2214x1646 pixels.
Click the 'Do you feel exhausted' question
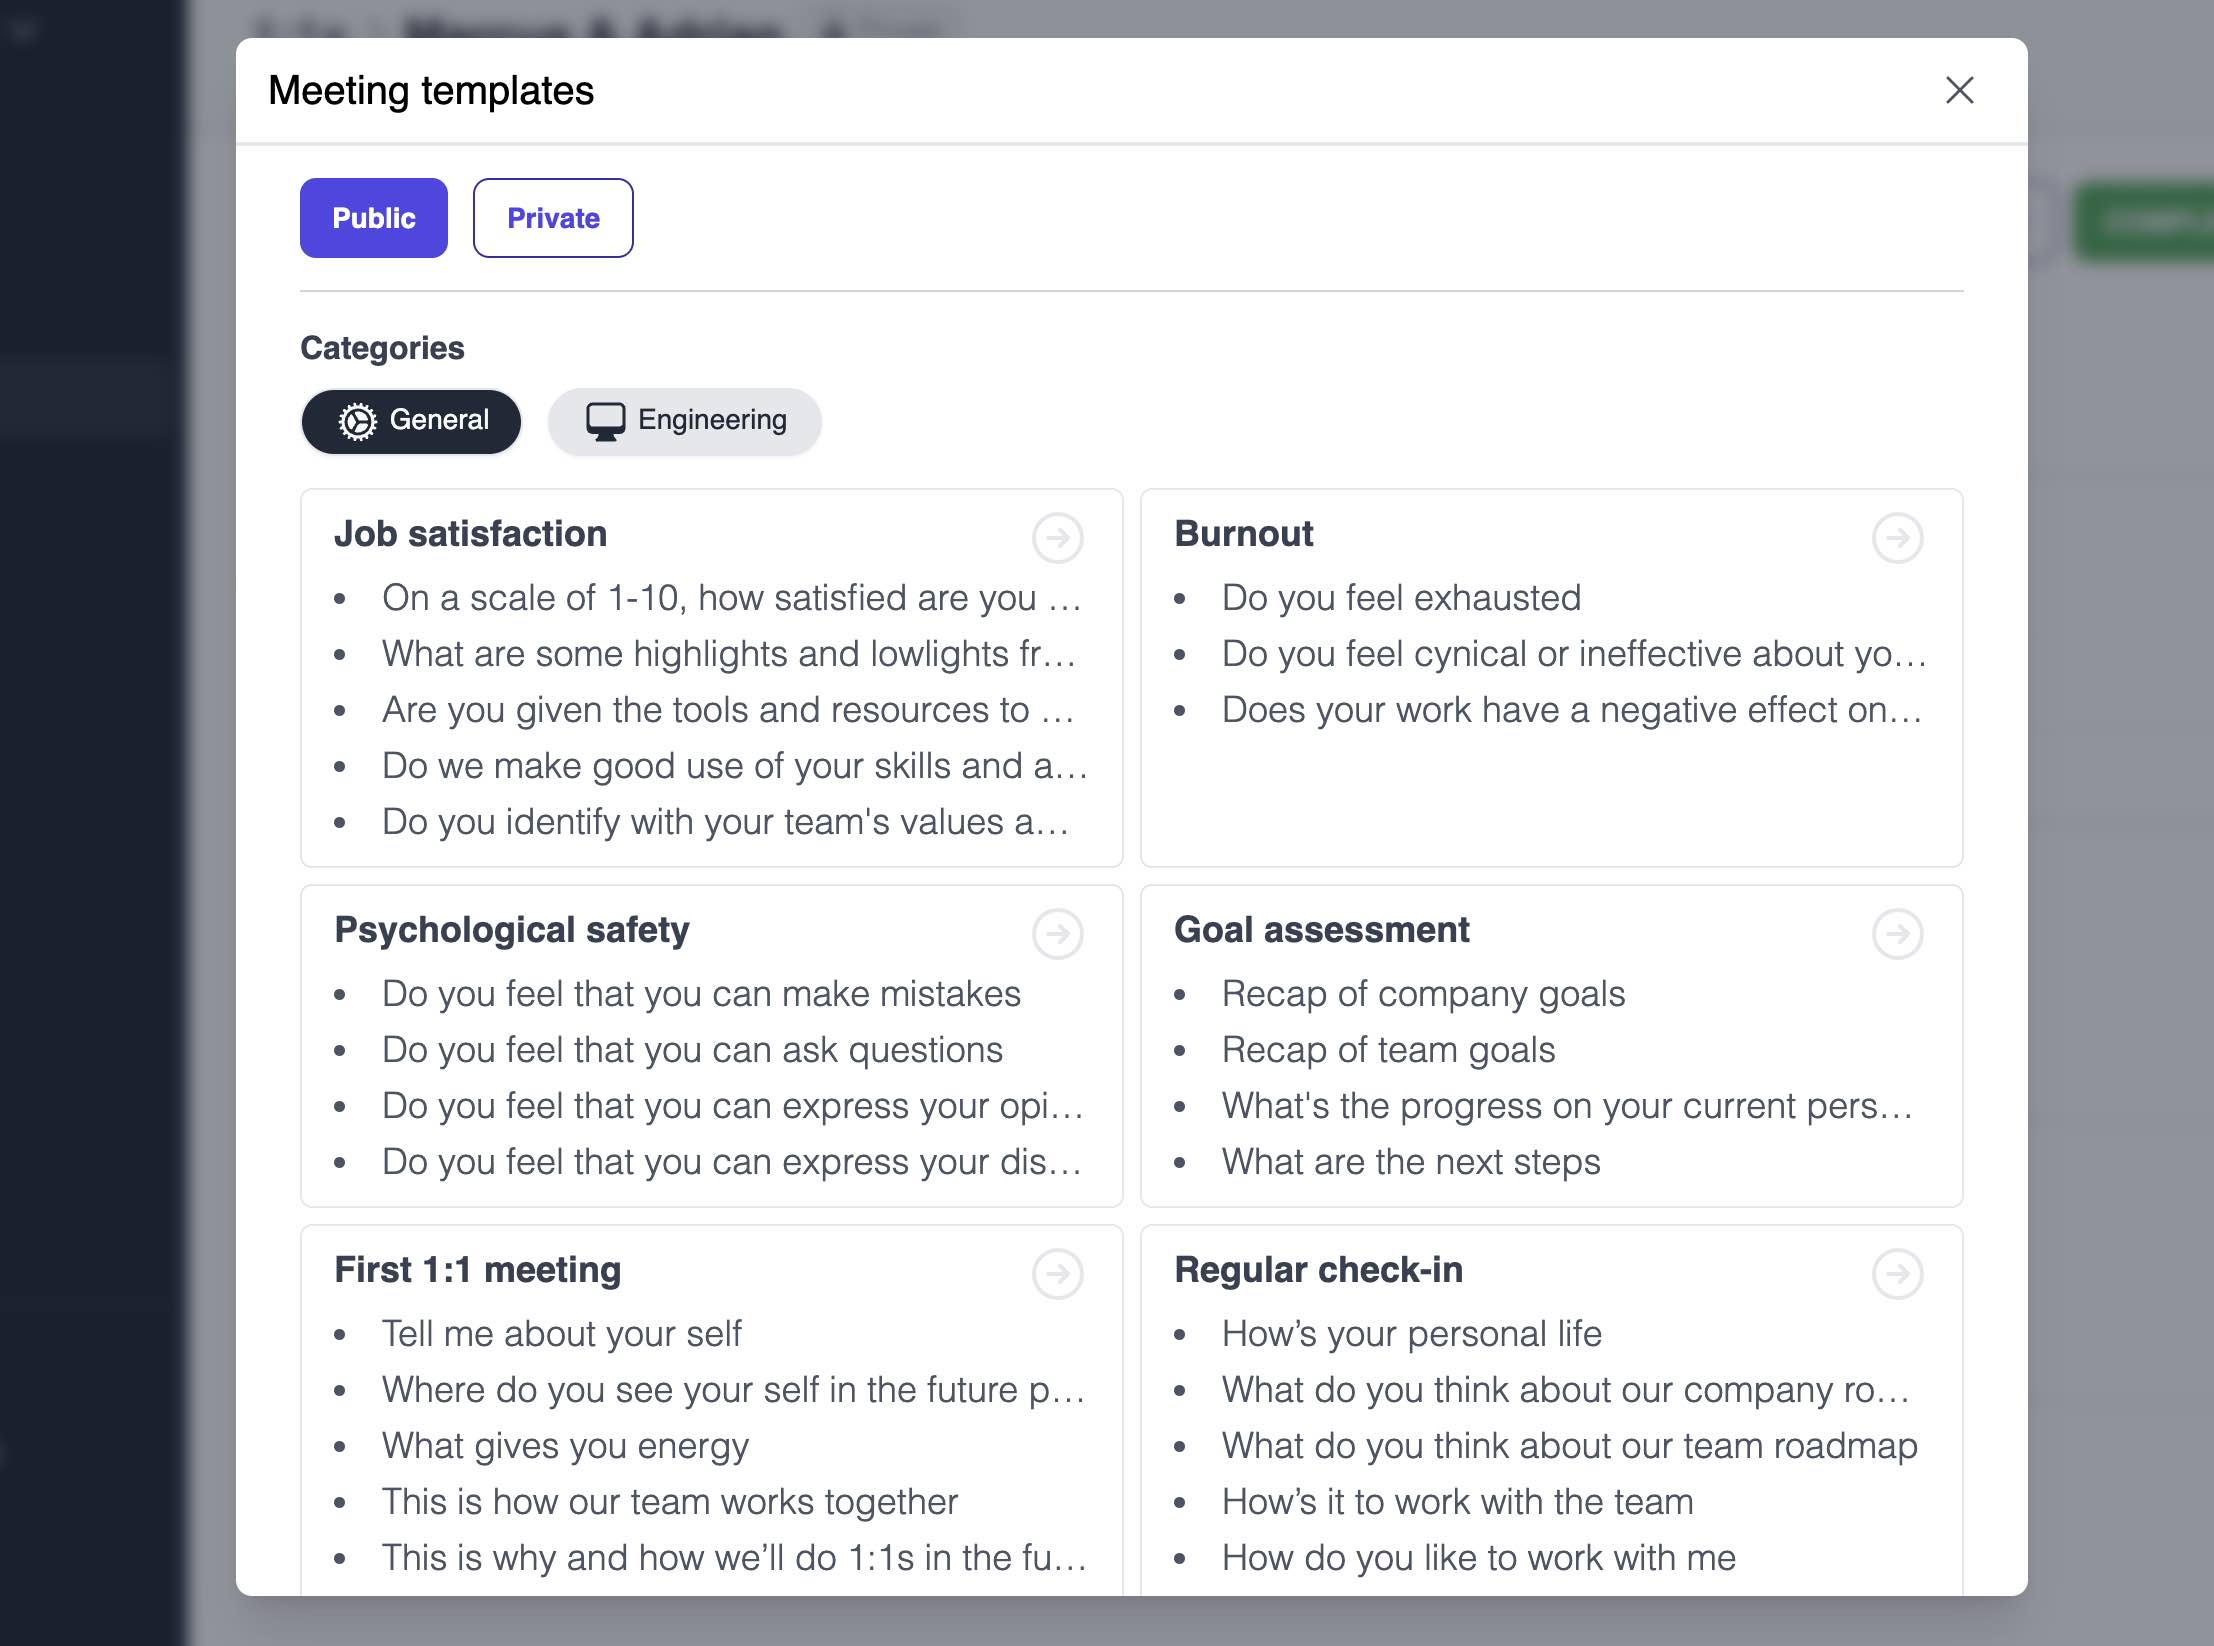1401,598
